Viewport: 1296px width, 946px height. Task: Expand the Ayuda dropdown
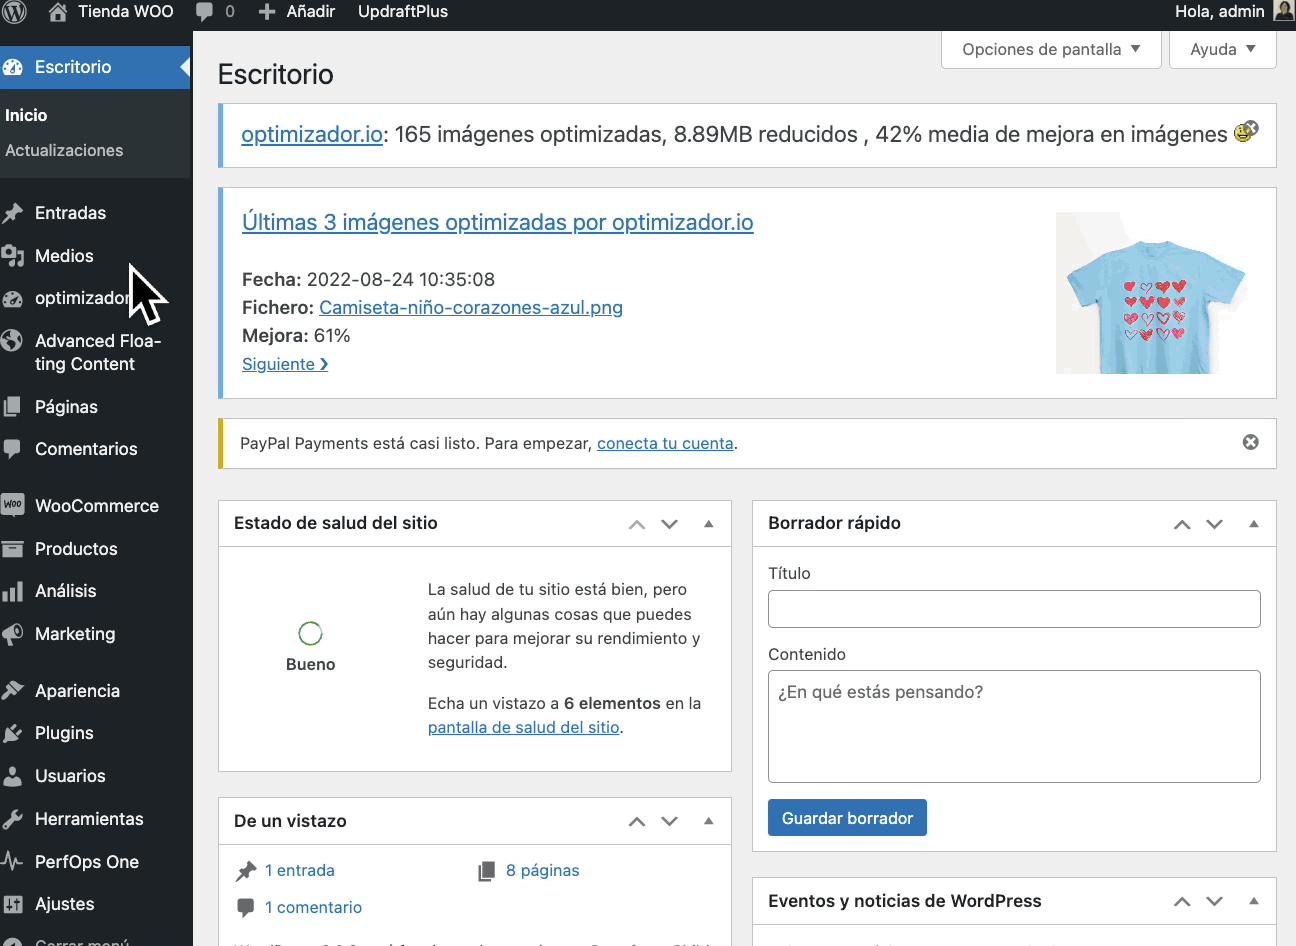click(1222, 49)
